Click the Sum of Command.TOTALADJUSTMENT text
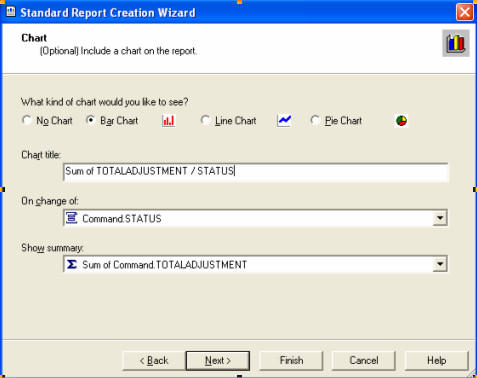The image size is (477, 378). (164, 265)
